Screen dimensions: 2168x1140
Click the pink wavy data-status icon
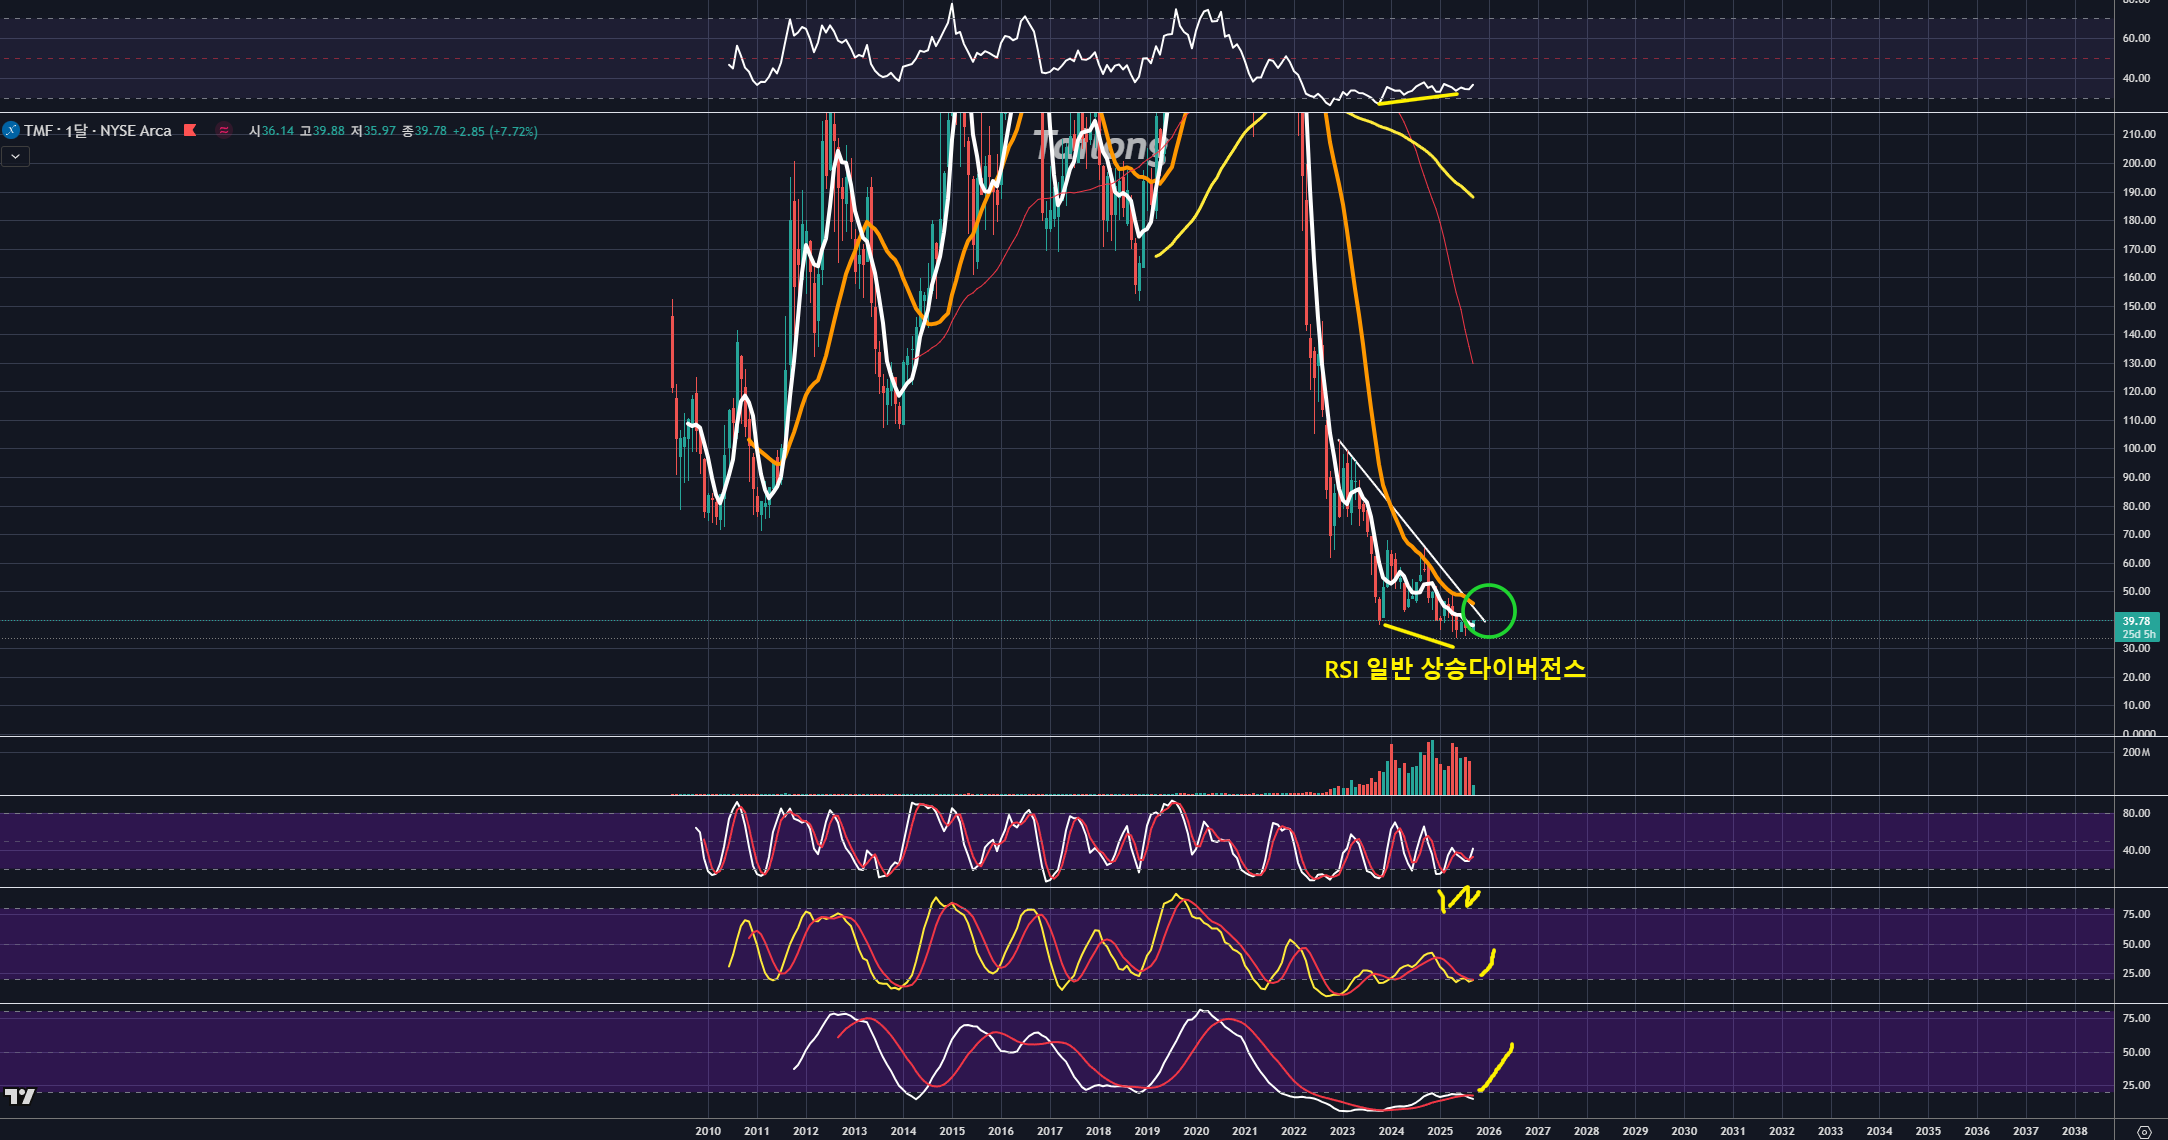224,130
